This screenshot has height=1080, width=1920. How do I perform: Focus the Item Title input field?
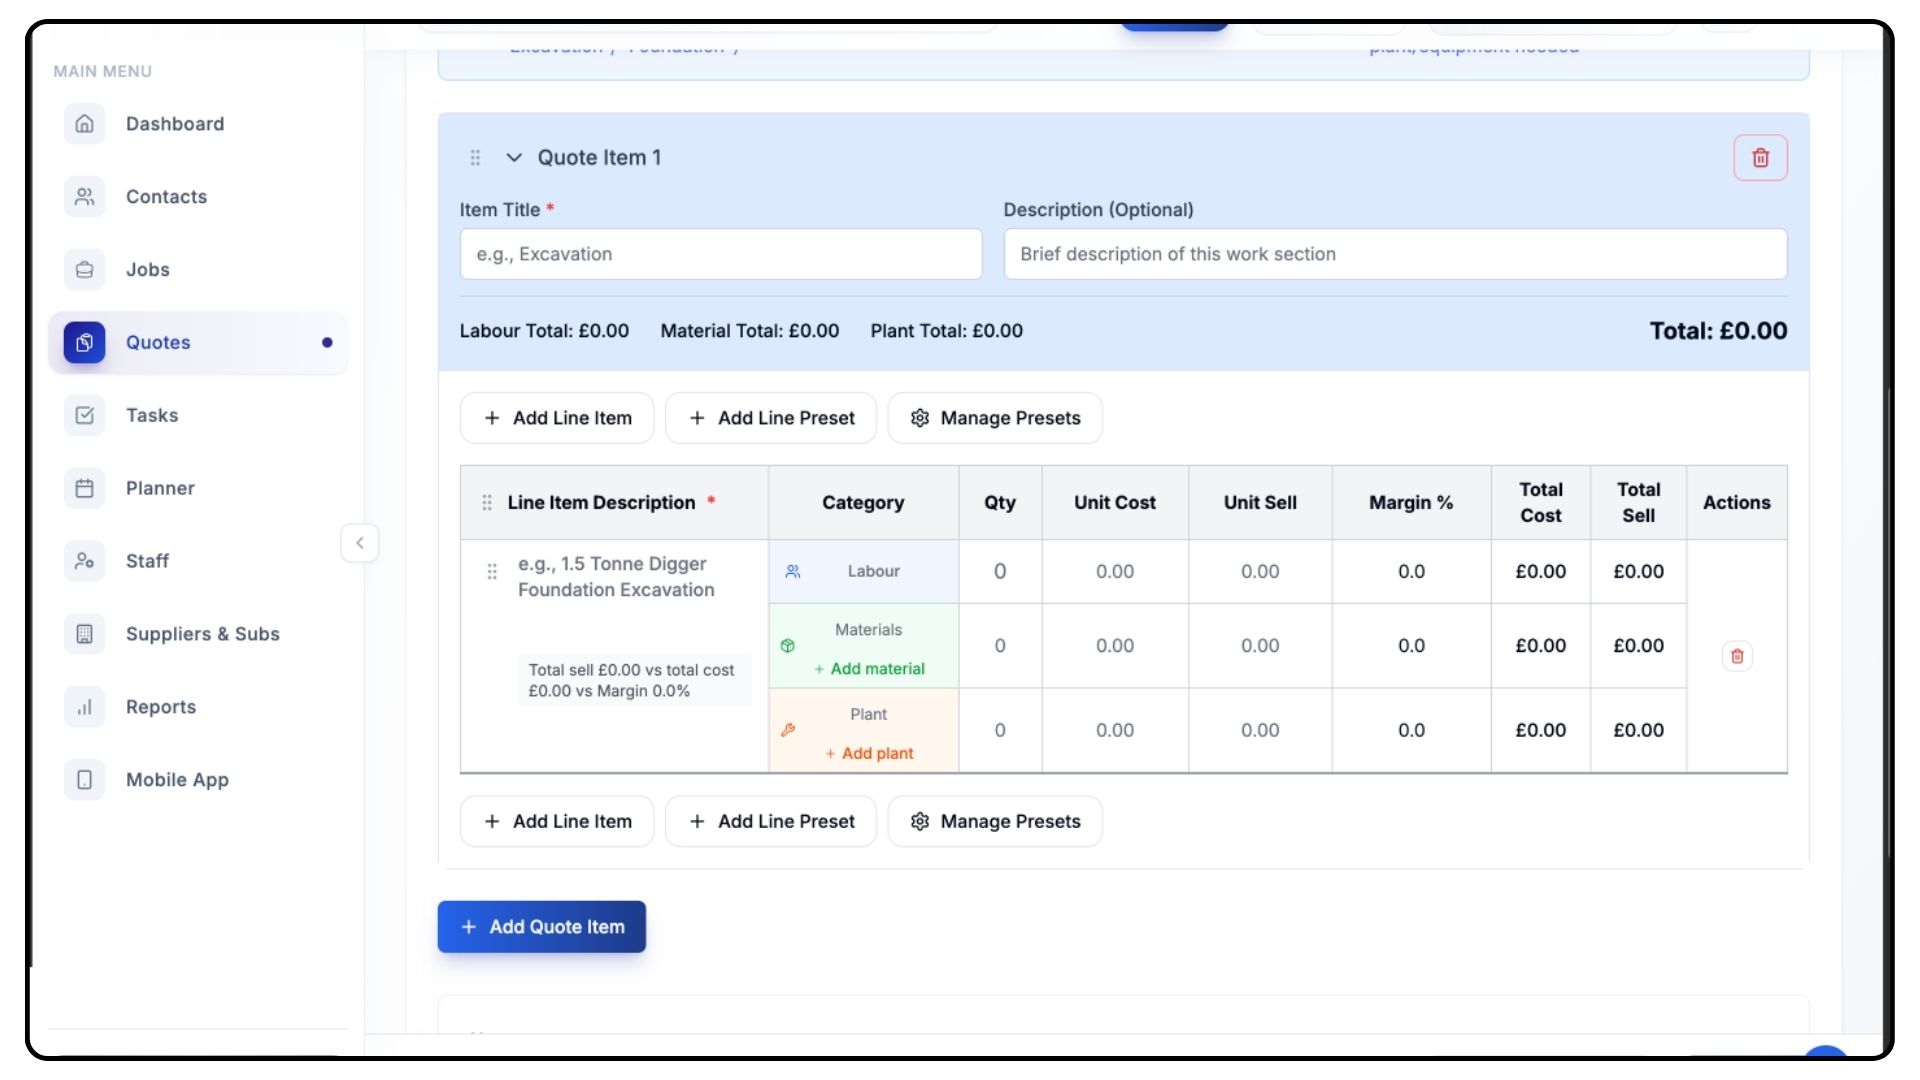click(x=720, y=254)
